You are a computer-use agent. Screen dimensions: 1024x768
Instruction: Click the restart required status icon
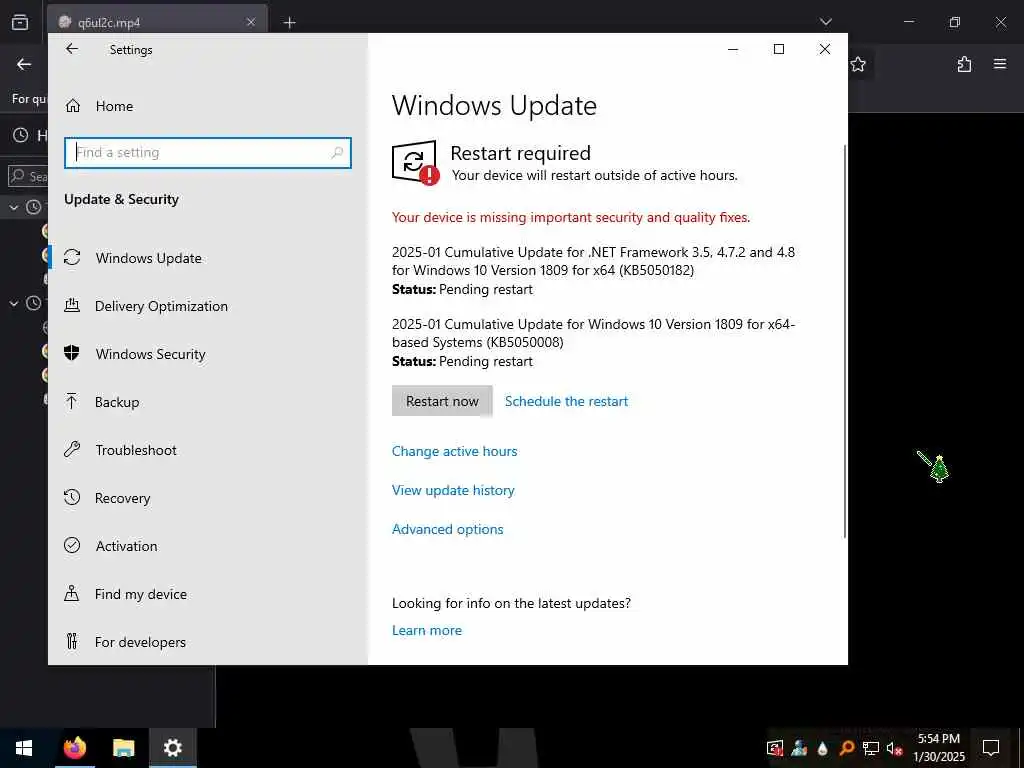point(415,163)
